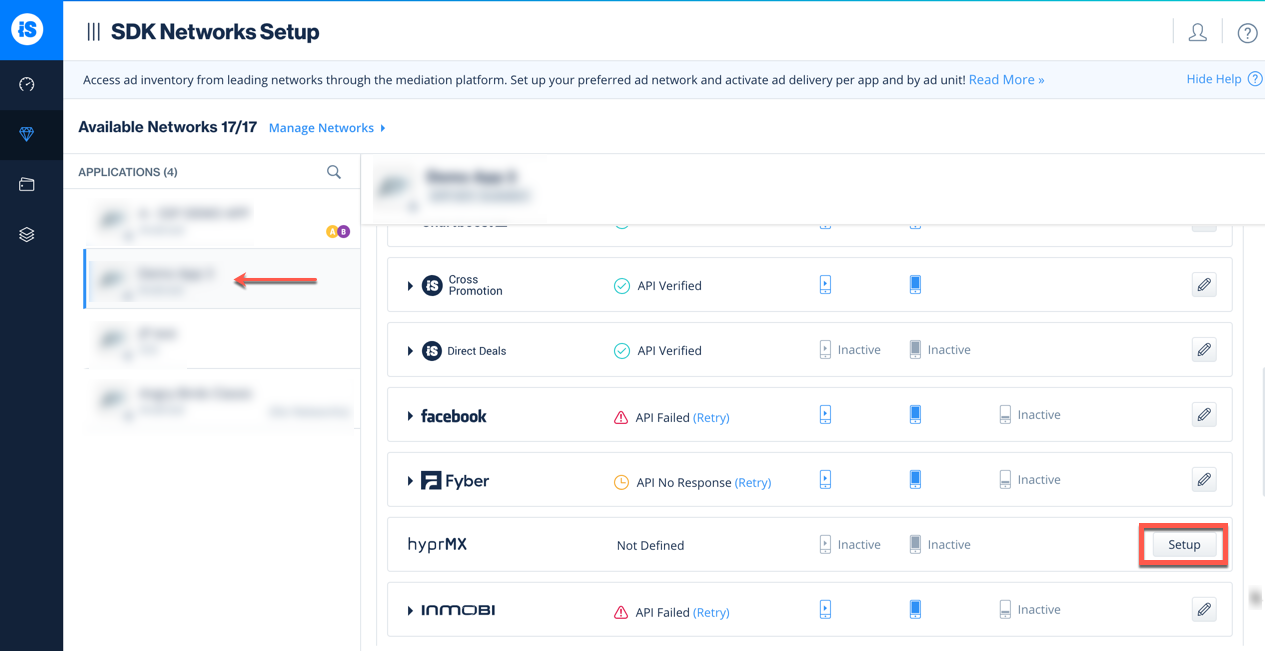Open the dashboard gauge icon in sidebar
1265x651 pixels.
coord(27,85)
